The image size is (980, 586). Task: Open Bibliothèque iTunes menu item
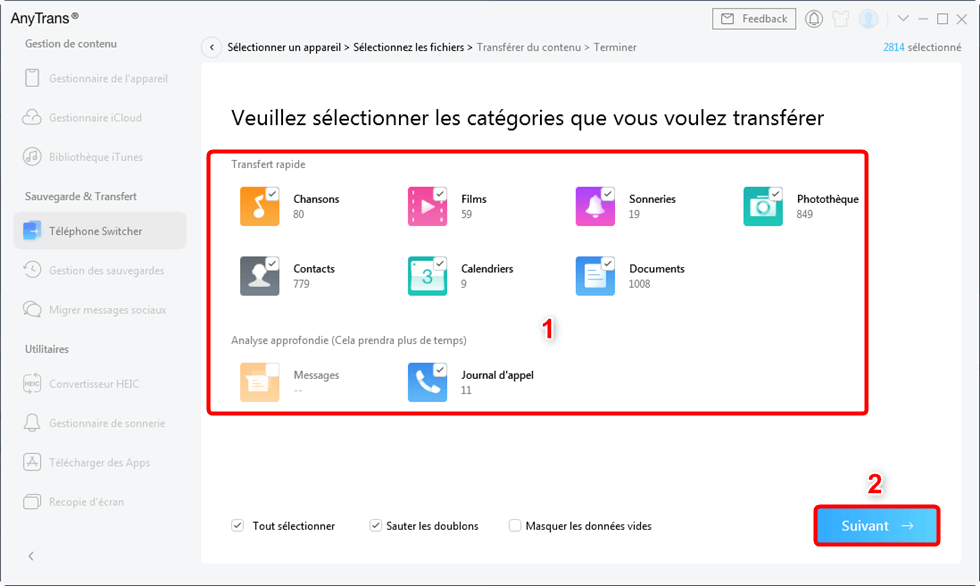pyautogui.click(x=100, y=157)
